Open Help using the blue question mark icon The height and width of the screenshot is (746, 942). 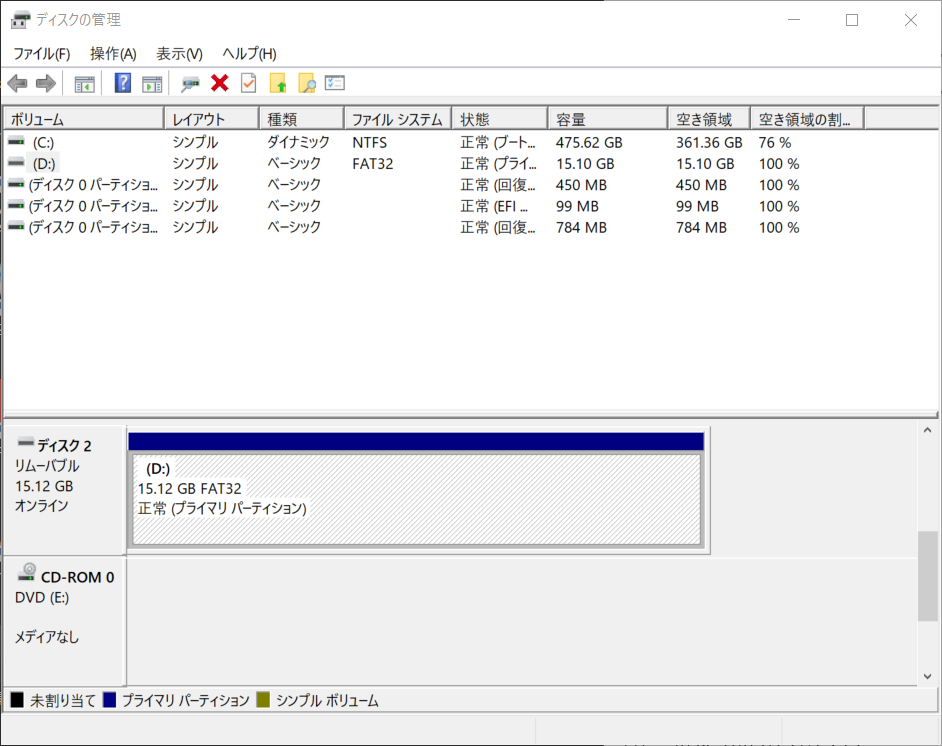tap(122, 83)
